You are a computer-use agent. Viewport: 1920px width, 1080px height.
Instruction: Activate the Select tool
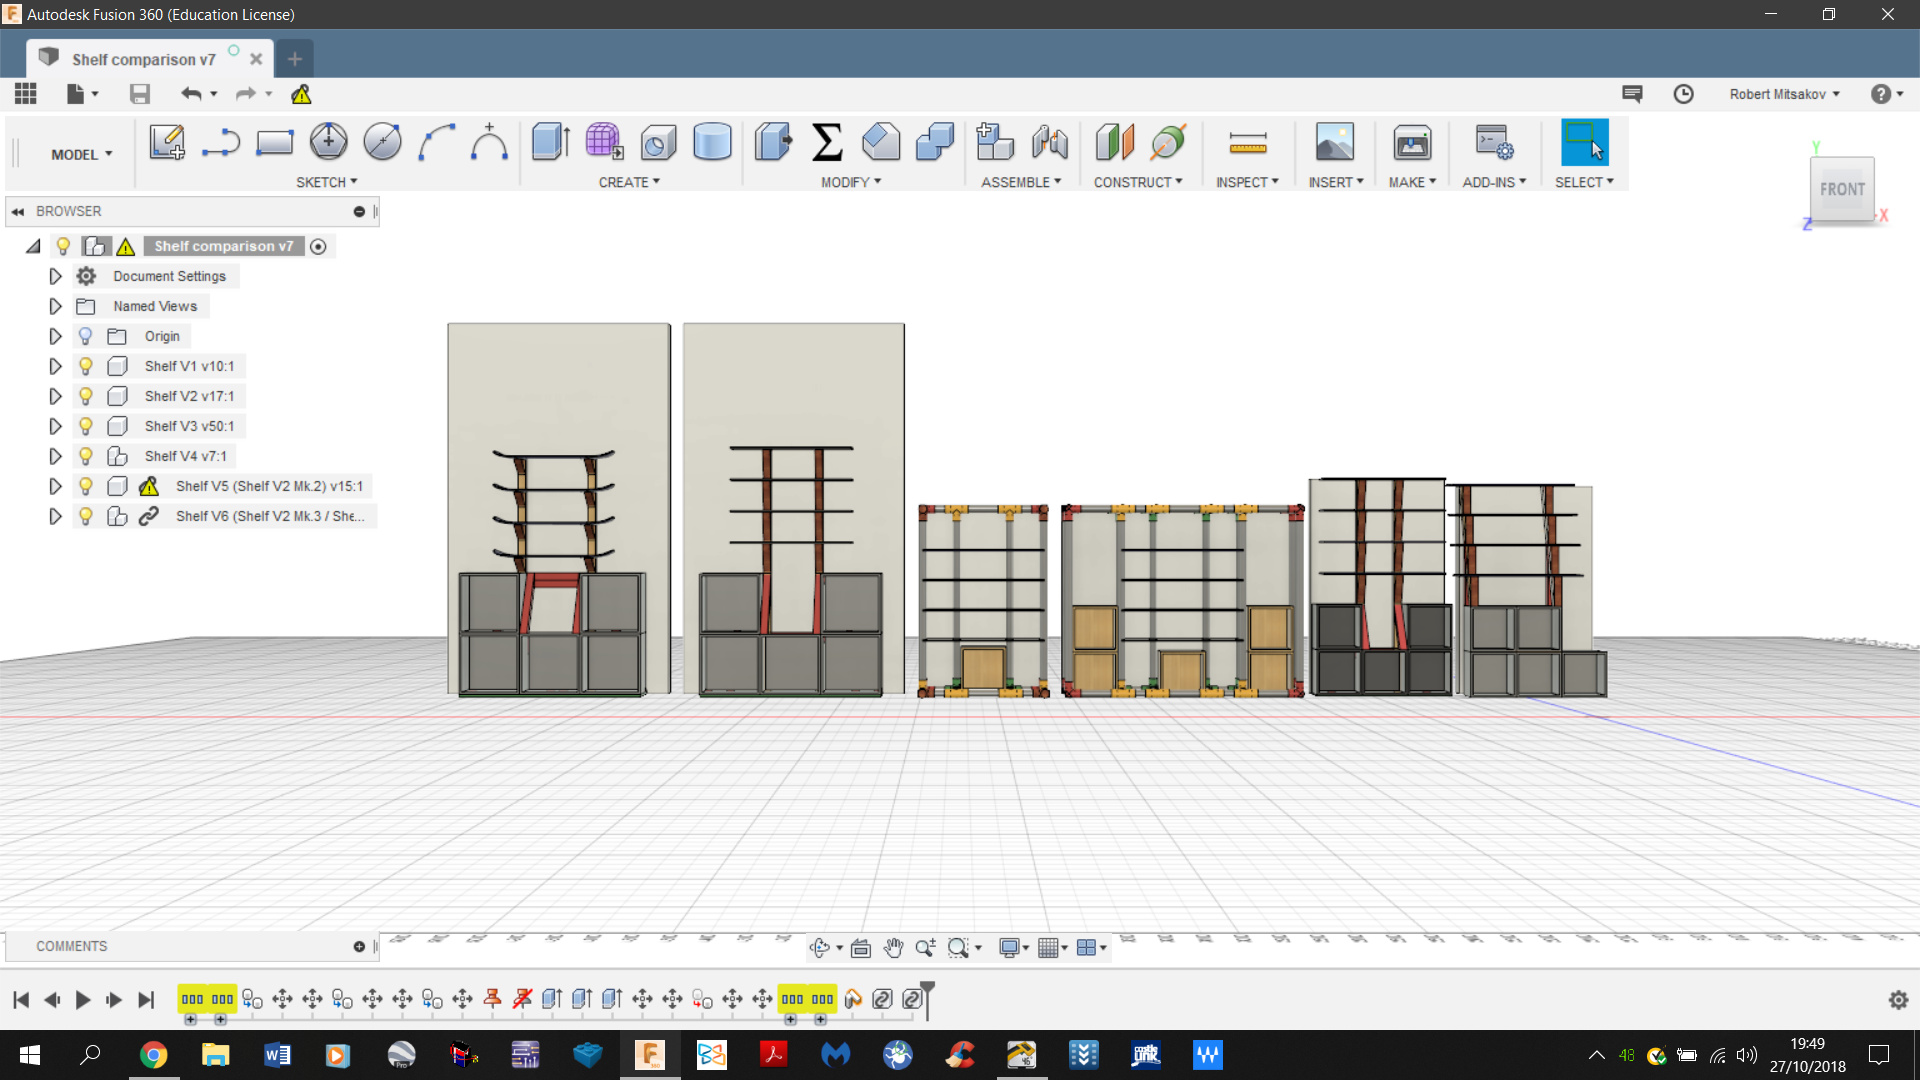pyautogui.click(x=1585, y=142)
